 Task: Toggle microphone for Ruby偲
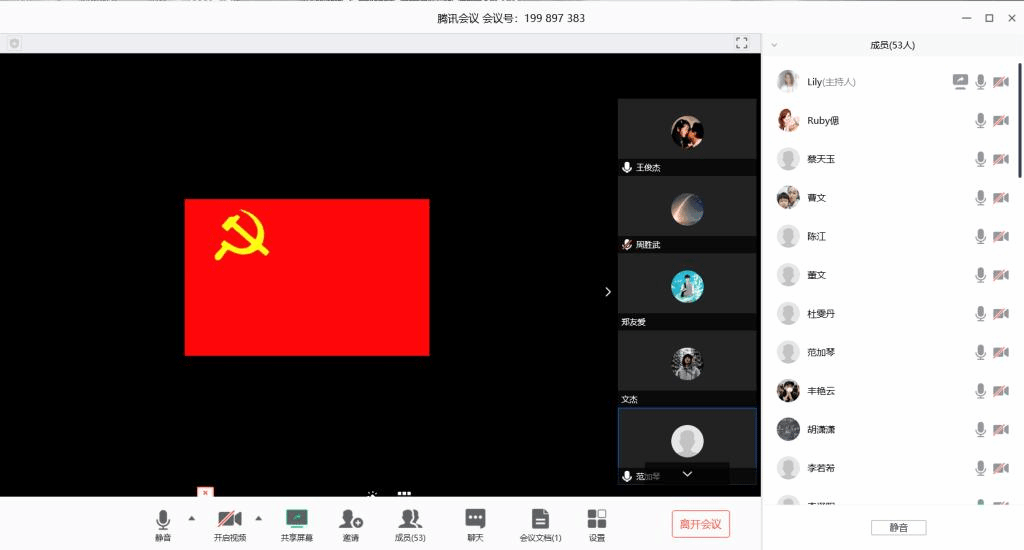tap(980, 120)
